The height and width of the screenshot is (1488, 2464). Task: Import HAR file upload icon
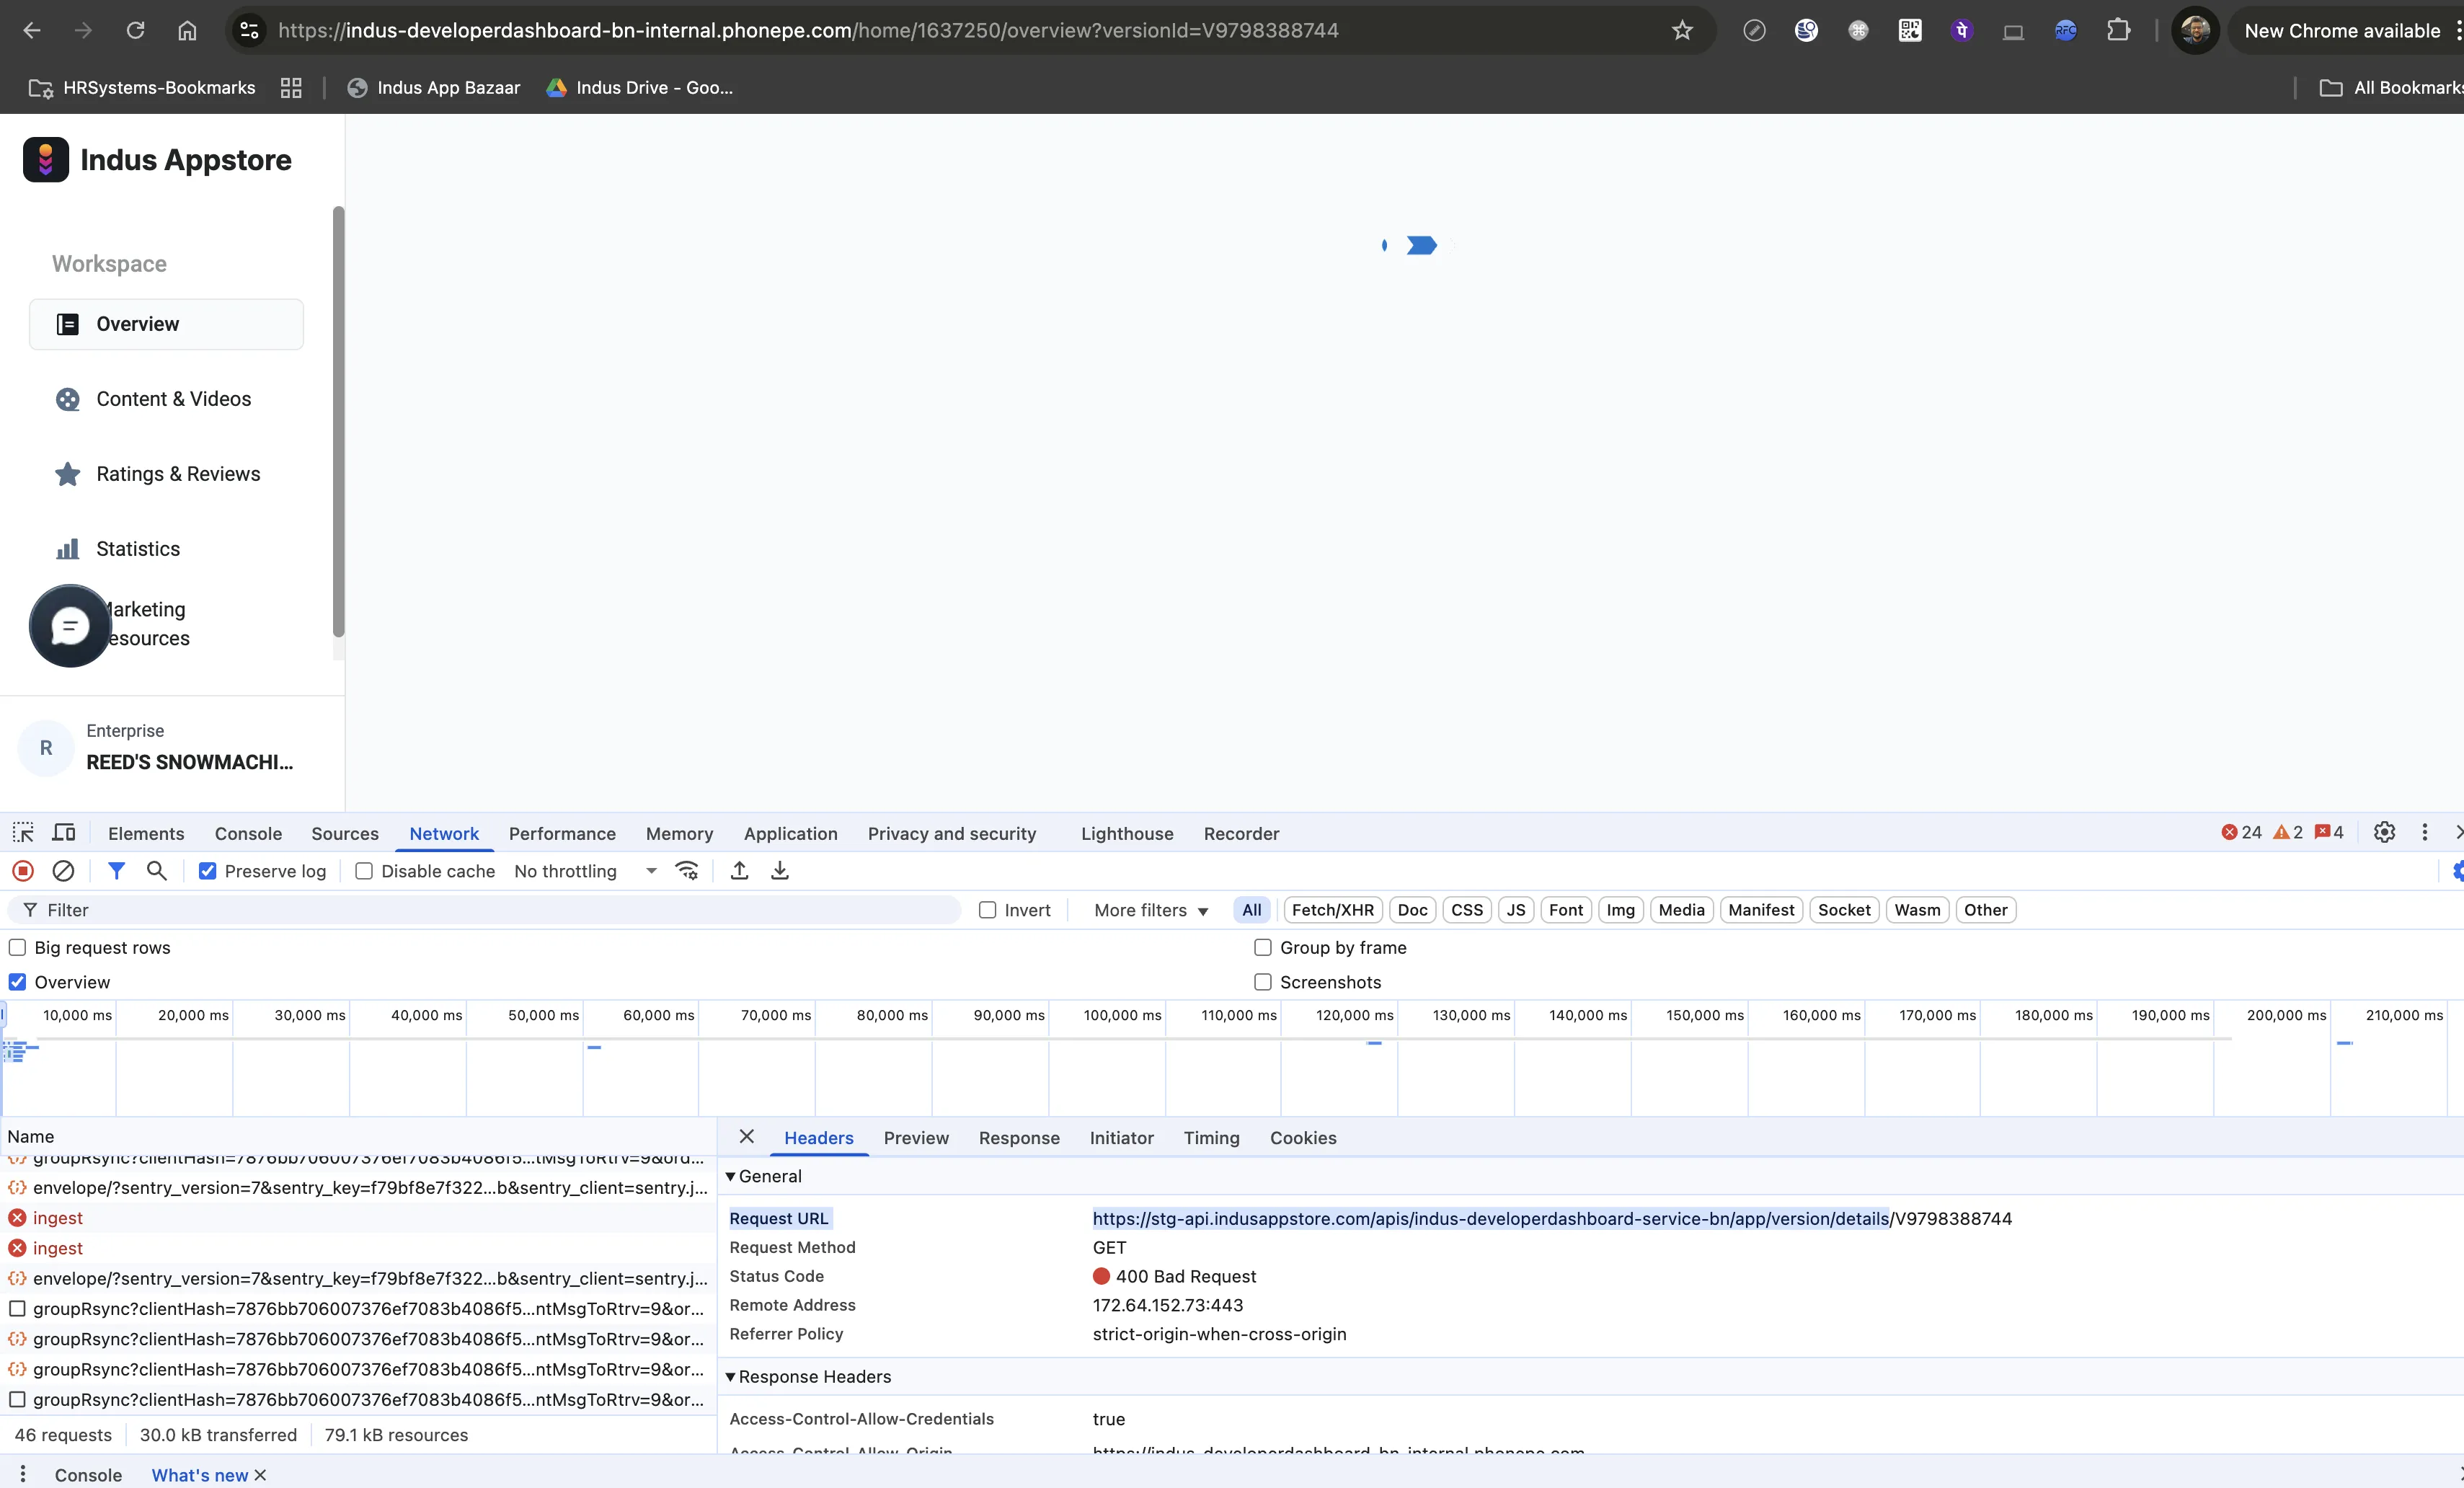click(739, 871)
